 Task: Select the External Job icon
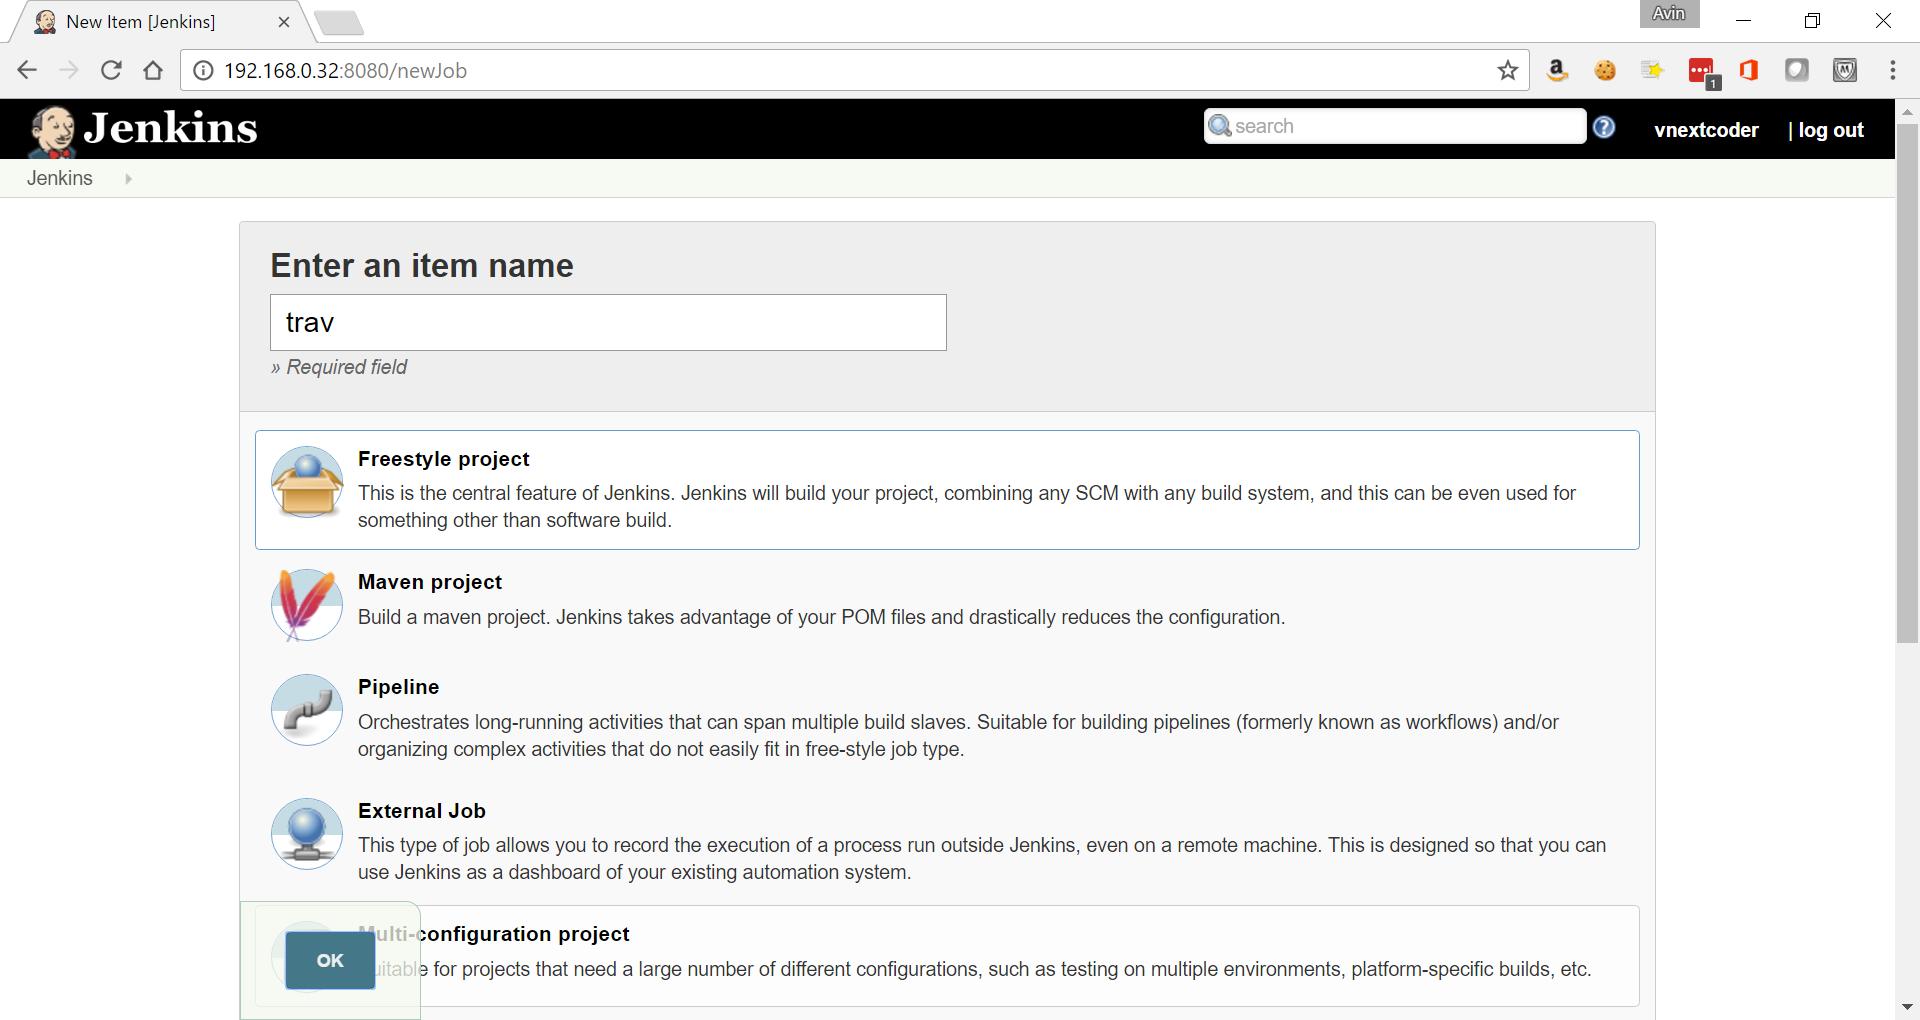click(x=307, y=834)
